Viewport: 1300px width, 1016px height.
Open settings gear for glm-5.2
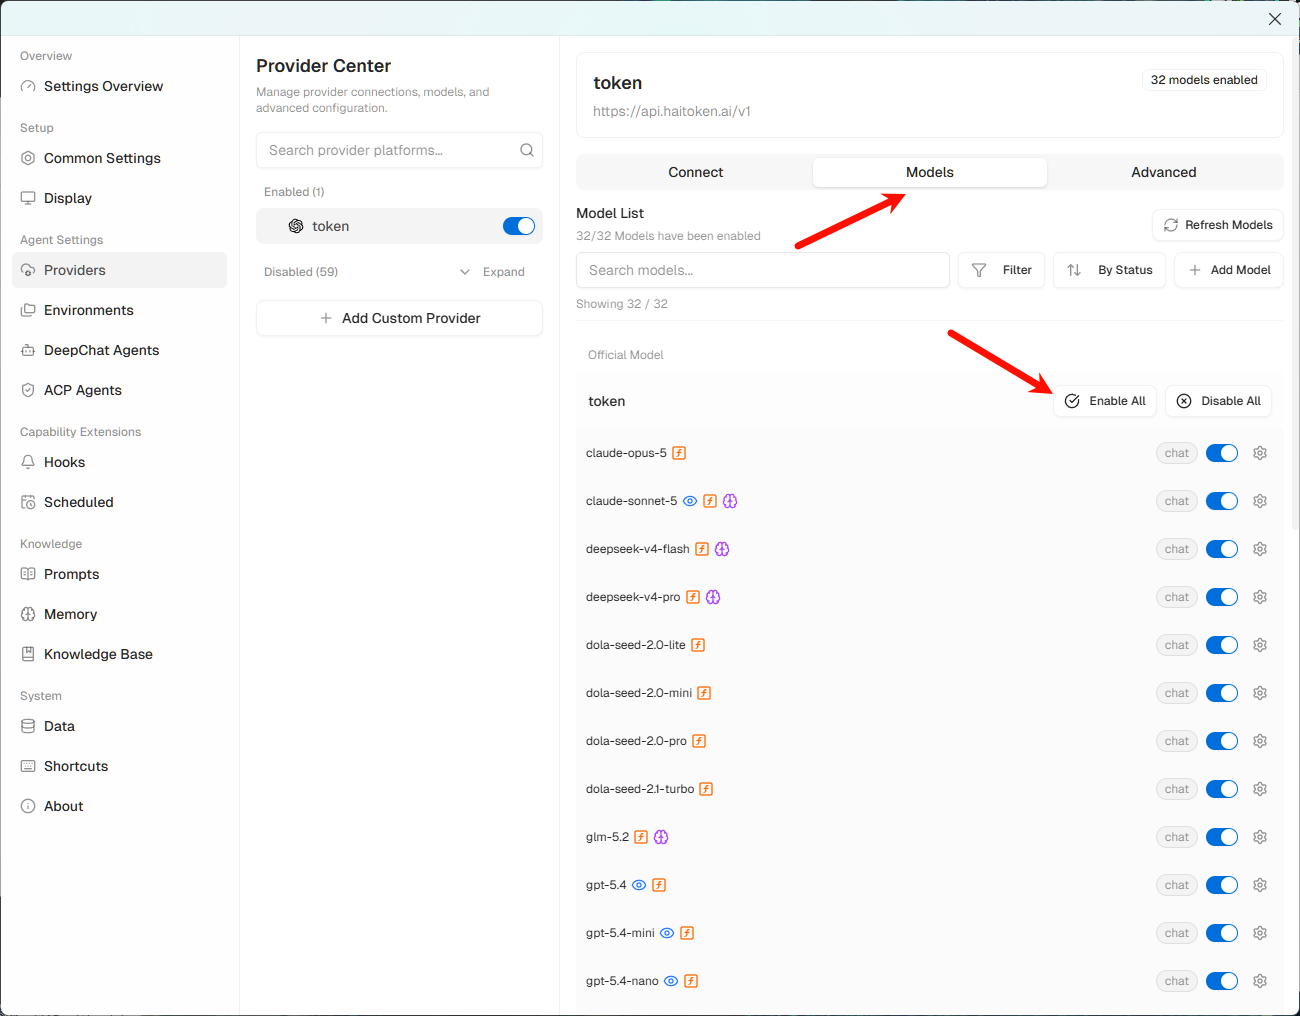point(1260,837)
